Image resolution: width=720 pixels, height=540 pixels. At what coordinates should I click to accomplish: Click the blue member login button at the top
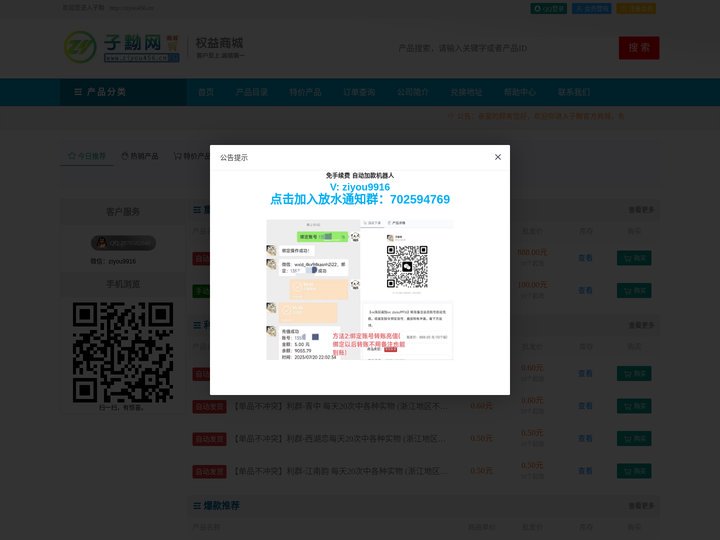coord(591,8)
